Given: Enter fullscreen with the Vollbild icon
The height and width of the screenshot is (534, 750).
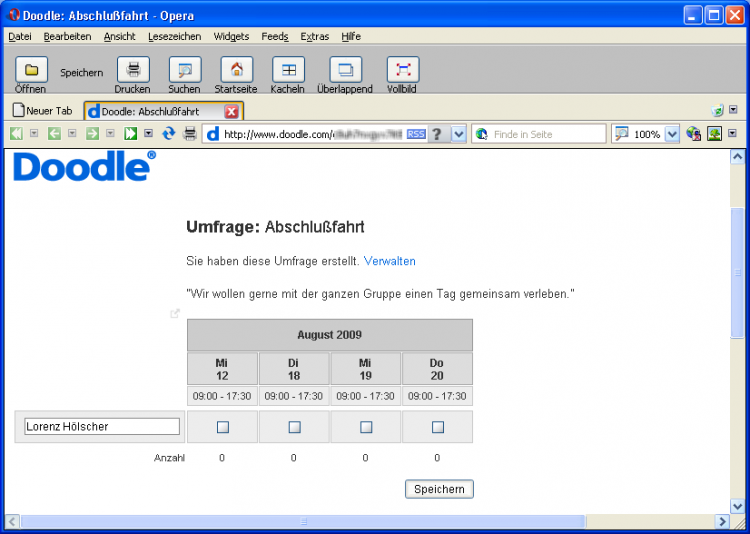Looking at the screenshot, I should pyautogui.click(x=402, y=70).
